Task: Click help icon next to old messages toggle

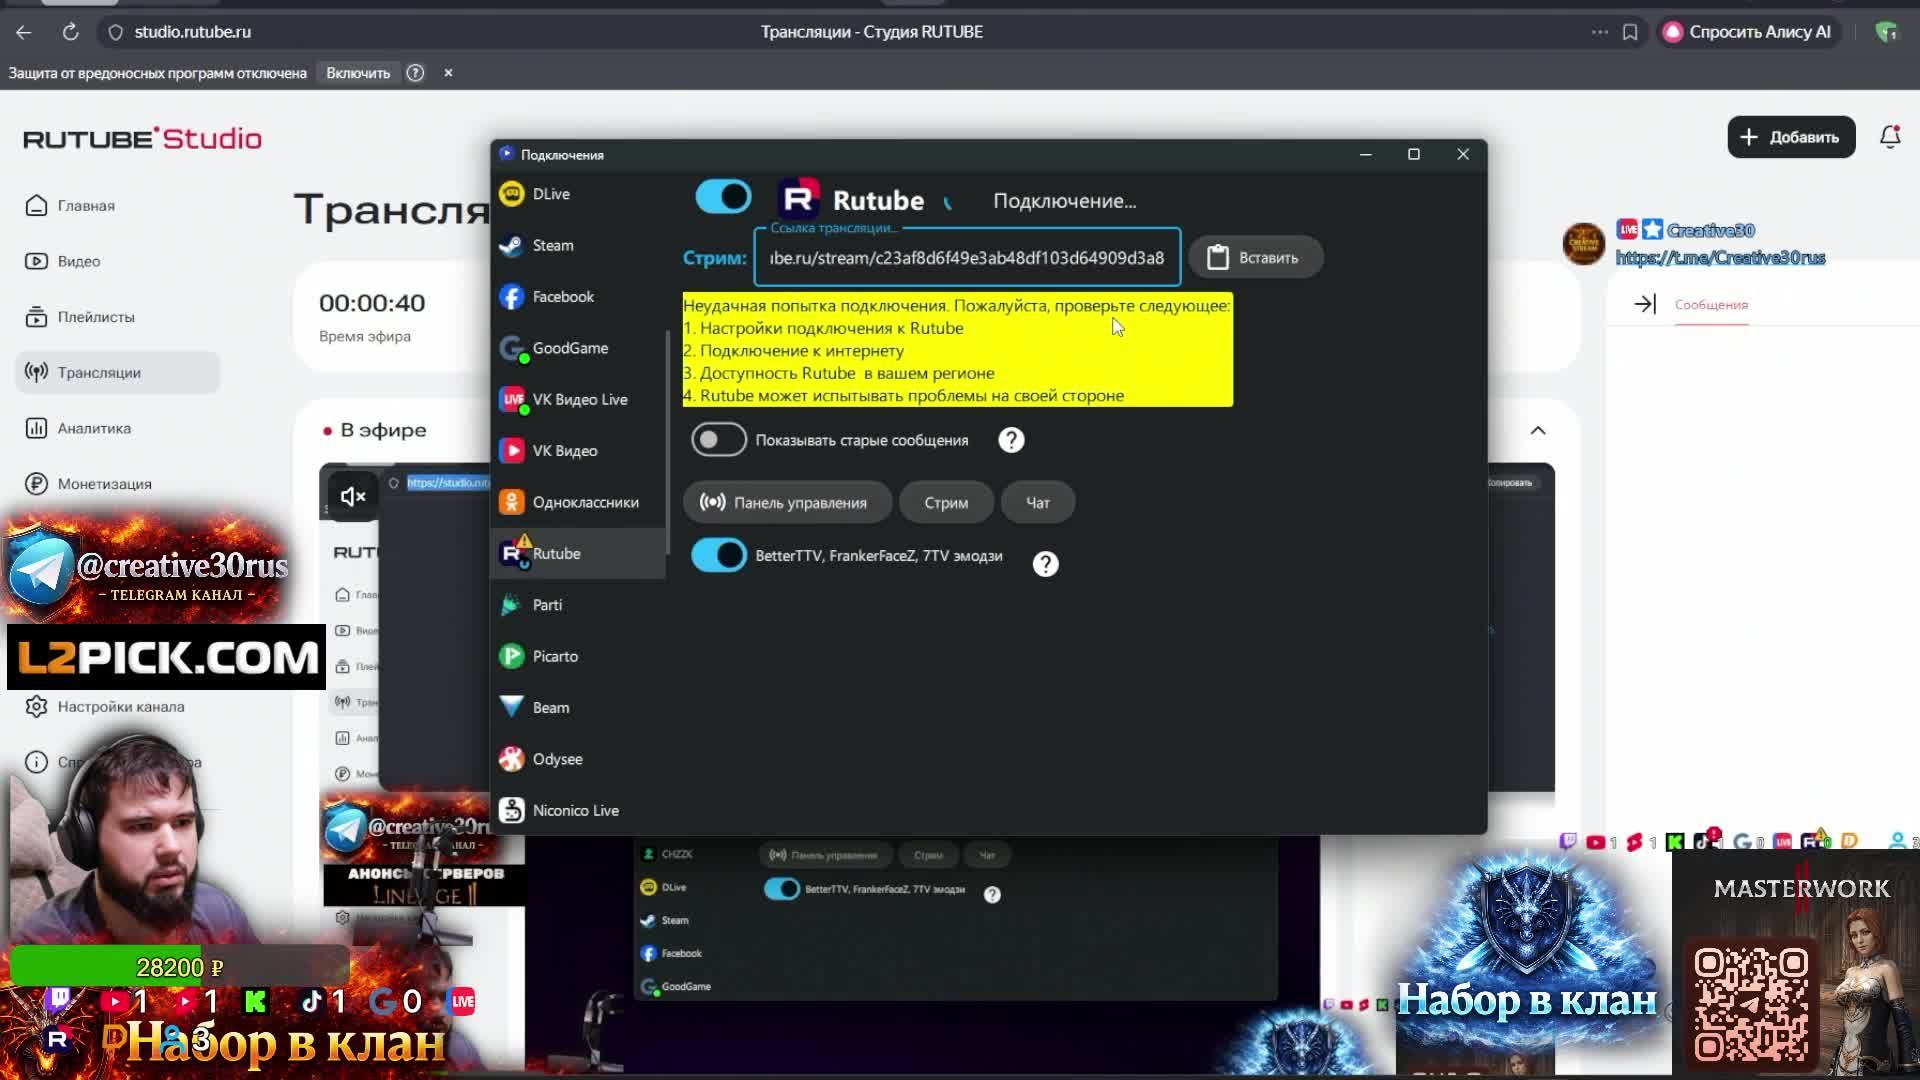Action: (x=1011, y=440)
